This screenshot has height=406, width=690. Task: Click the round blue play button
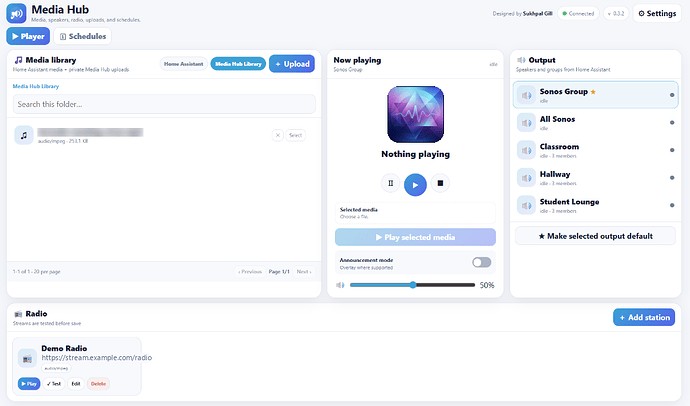[415, 185]
